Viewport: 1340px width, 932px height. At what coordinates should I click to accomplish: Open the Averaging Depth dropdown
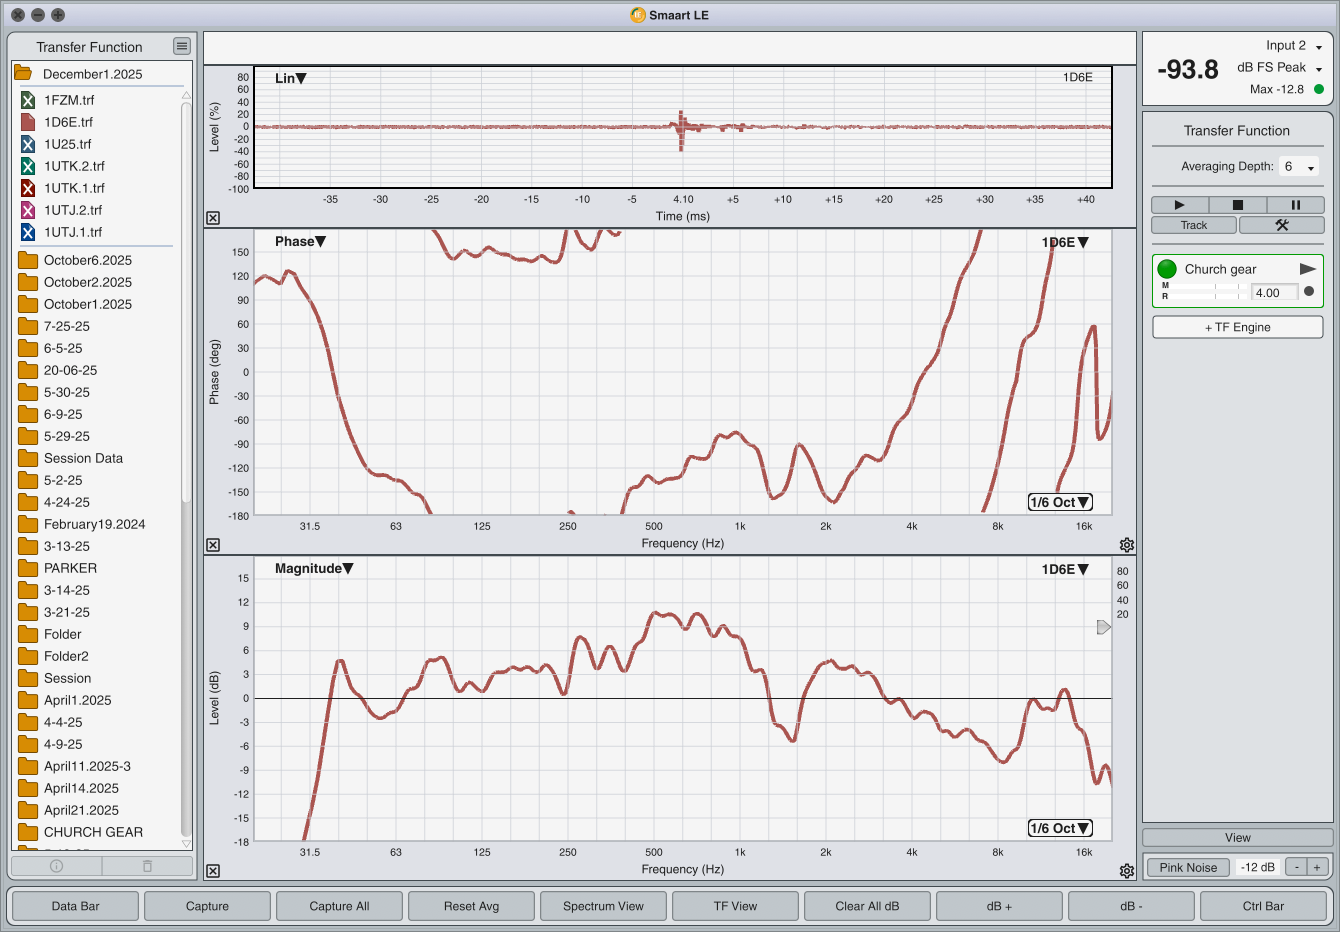[x=1299, y=167]
